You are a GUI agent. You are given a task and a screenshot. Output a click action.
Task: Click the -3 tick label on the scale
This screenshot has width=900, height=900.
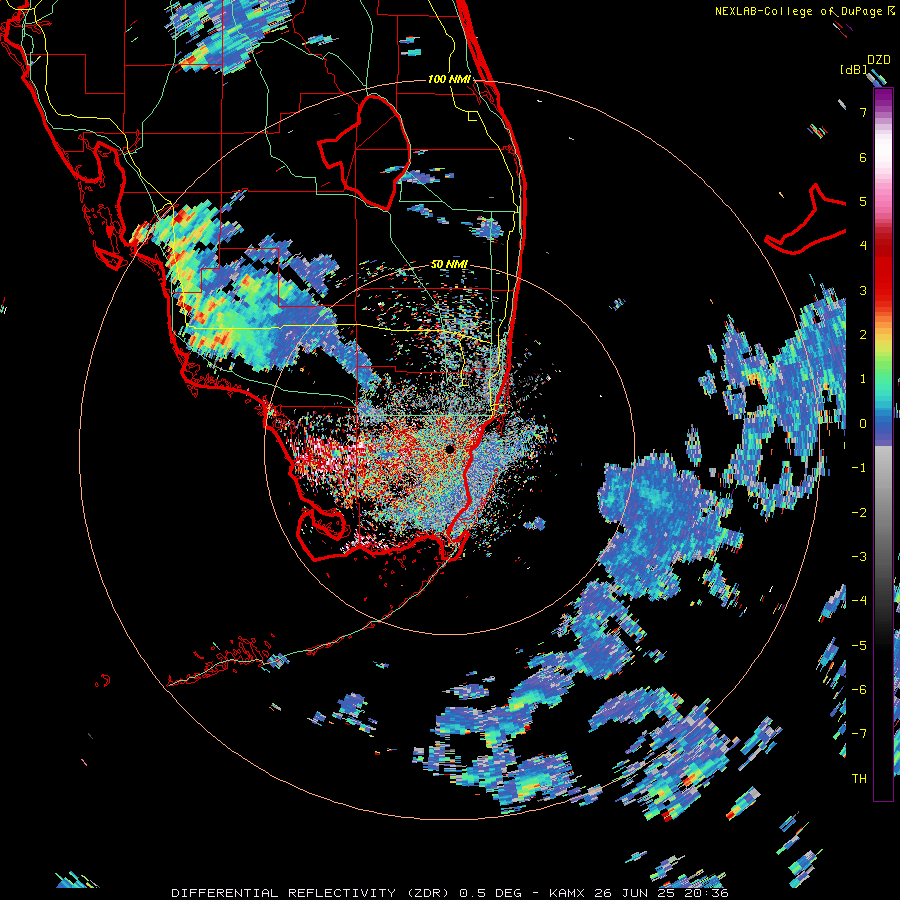coord(859,557)
